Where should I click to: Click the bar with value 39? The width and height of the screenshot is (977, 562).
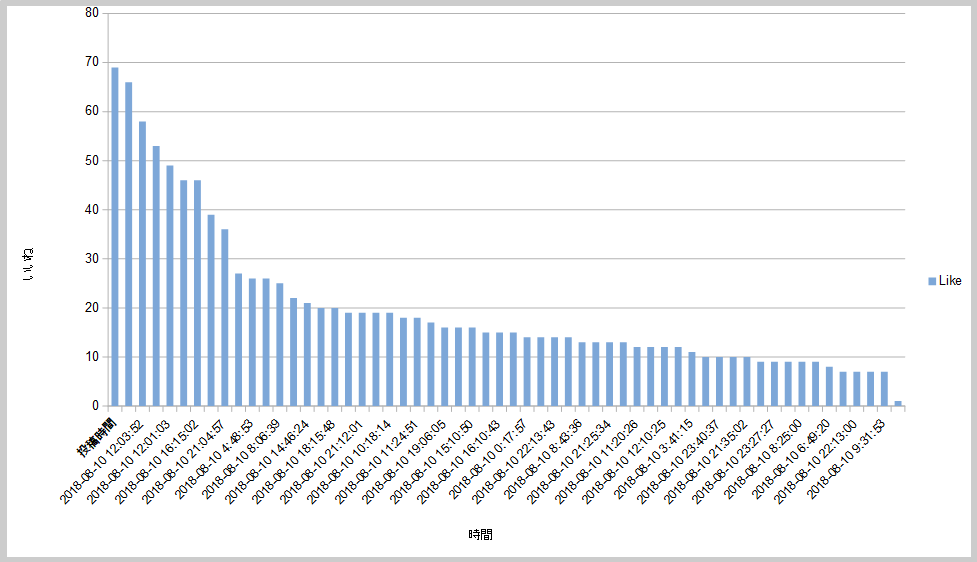[211, 310]
